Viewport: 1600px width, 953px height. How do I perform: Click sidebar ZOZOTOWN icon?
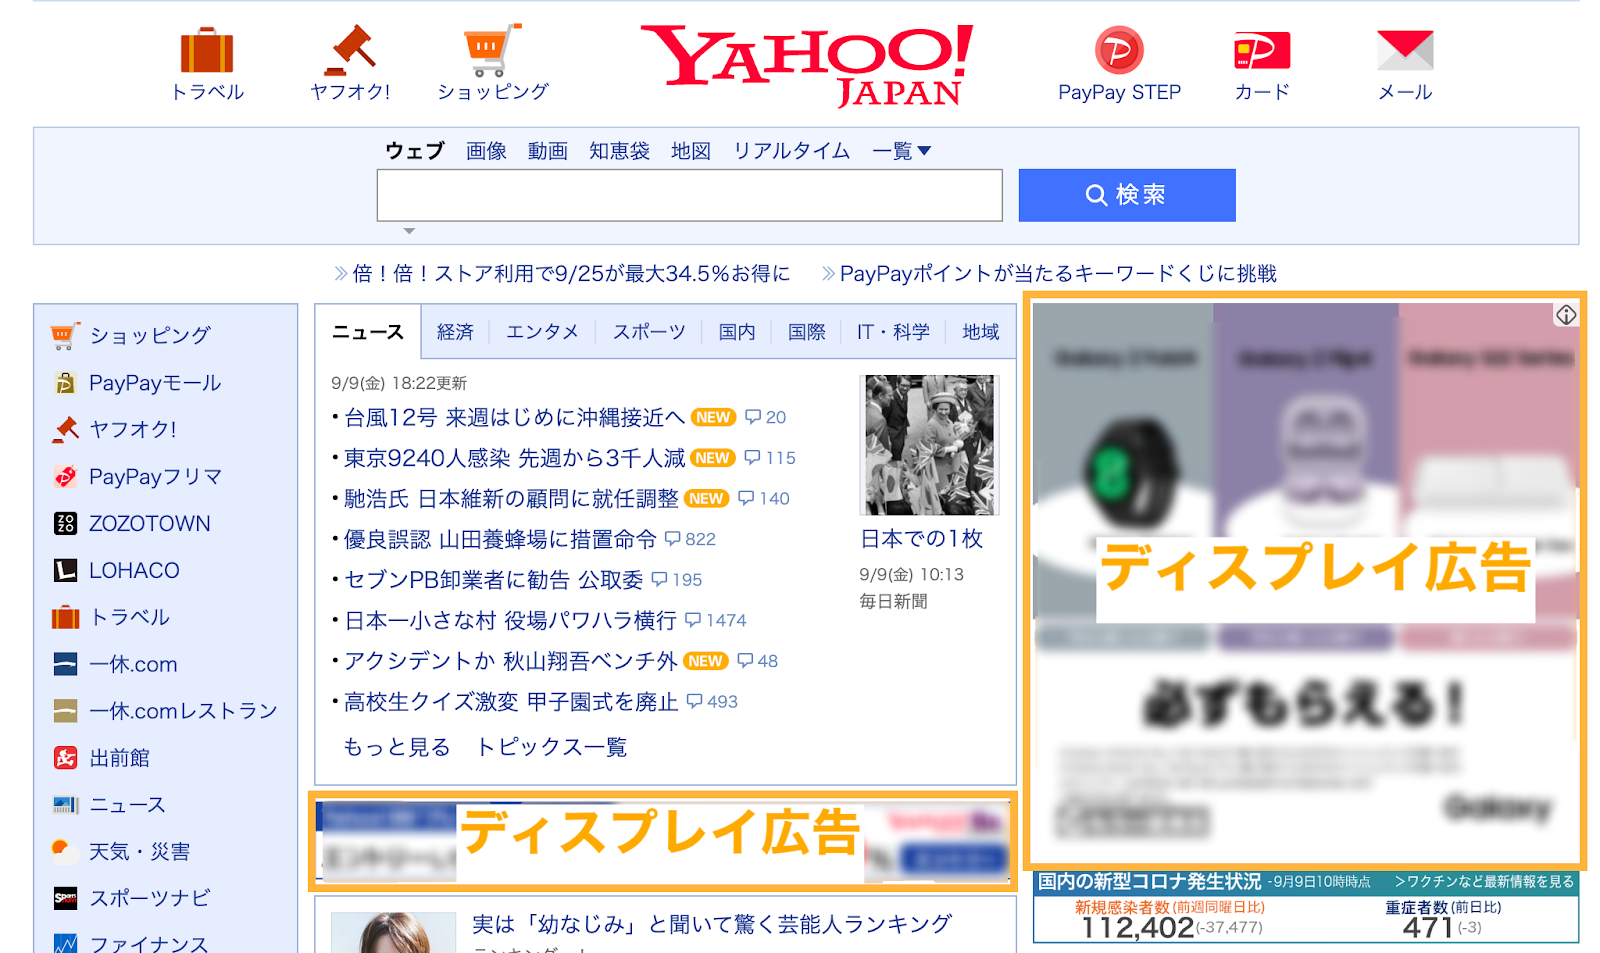click(65, 523)
